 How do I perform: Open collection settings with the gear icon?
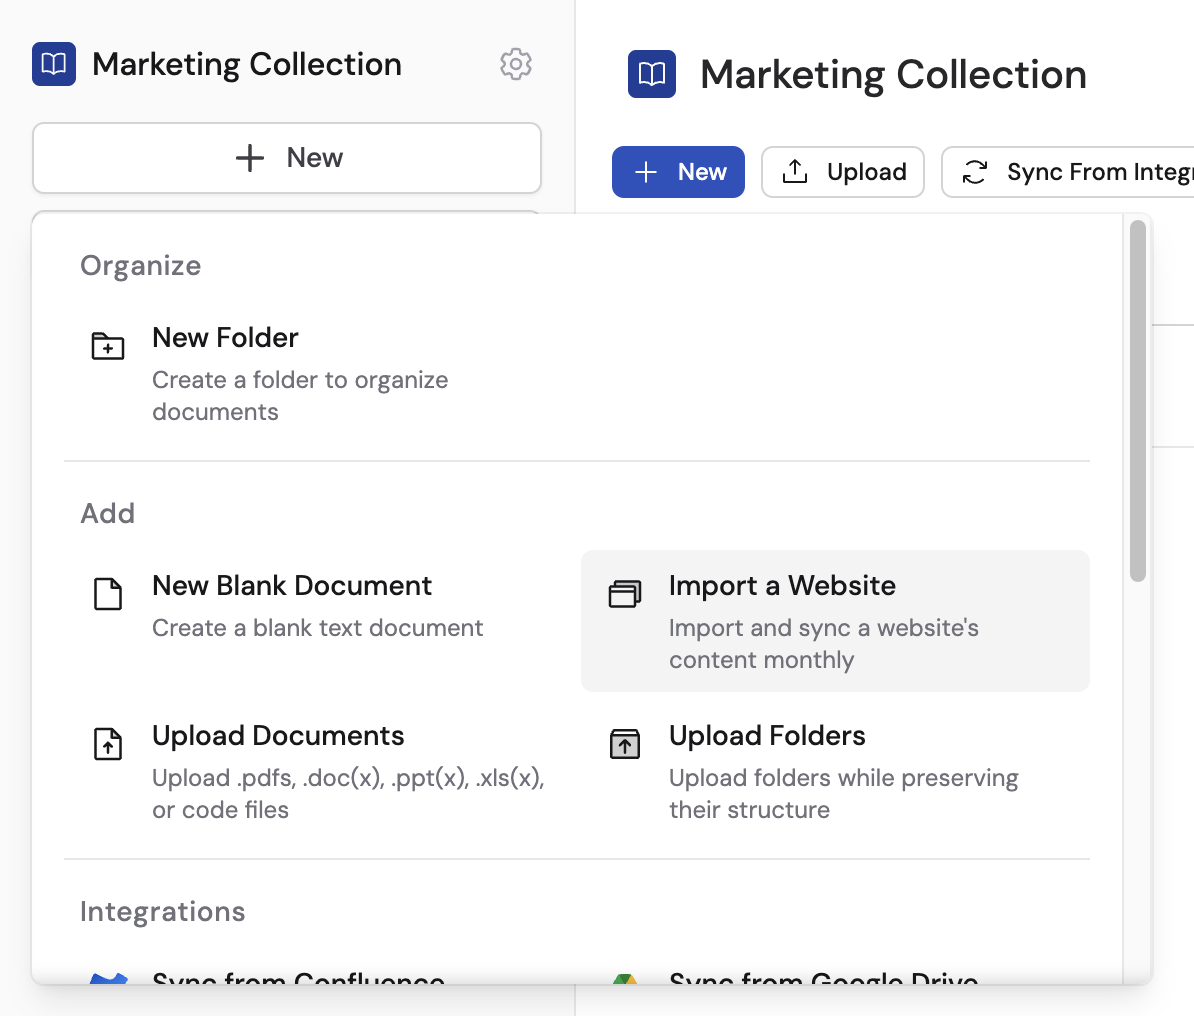pyautogui.click(x=516, y=65)
